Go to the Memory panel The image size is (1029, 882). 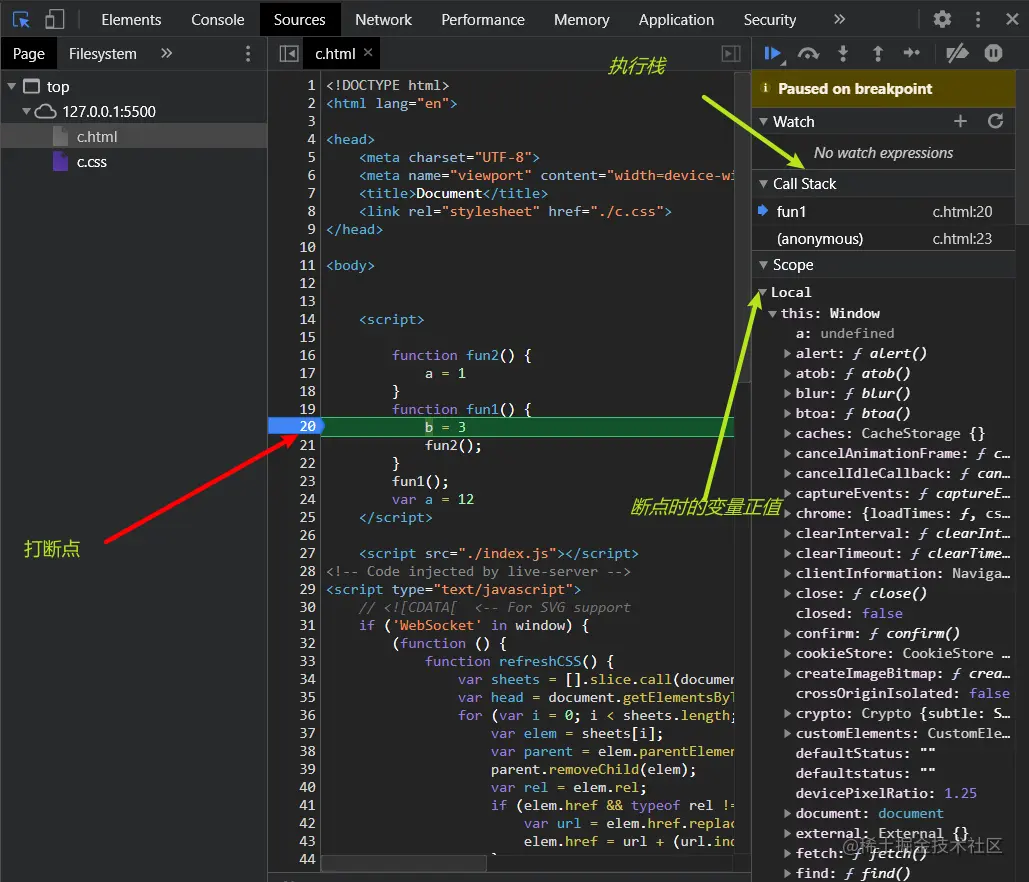[x=581, y=20]
